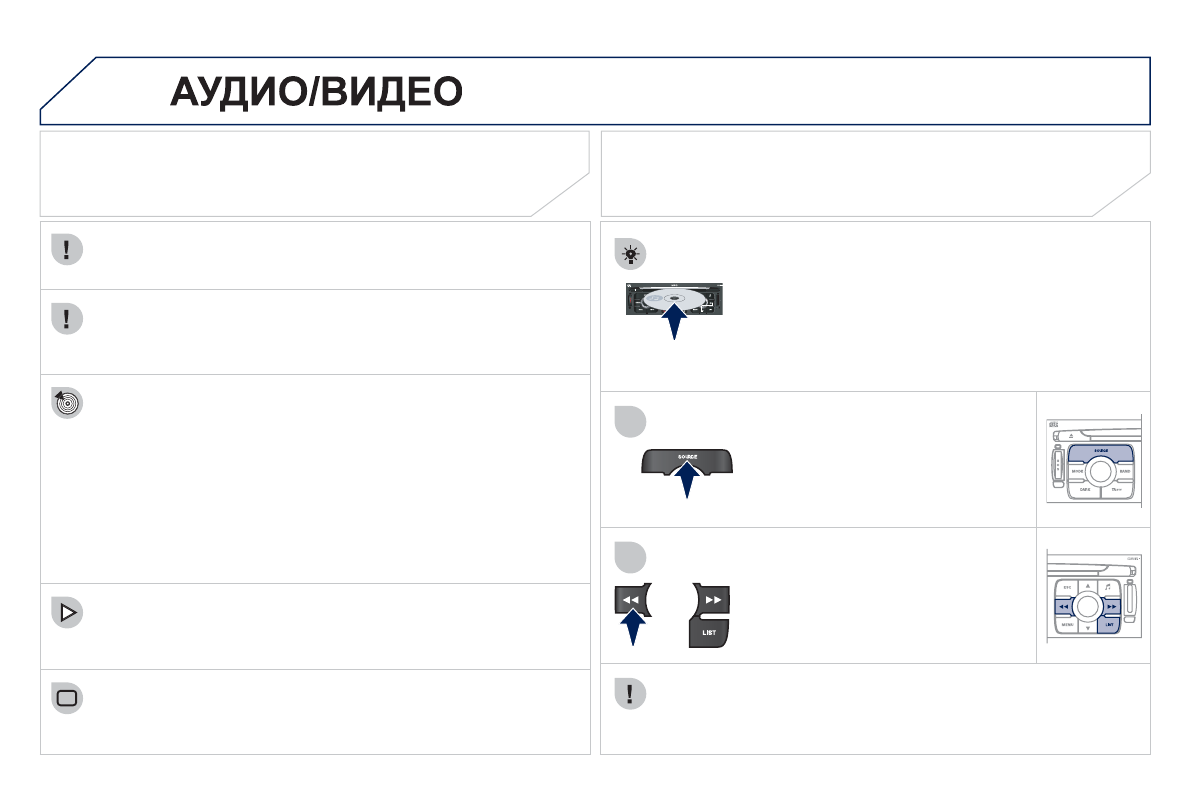The height and width of the screenshot is (794, 1191).
Task: Click the play triangle icon
Action: click(x=67, y=613)
